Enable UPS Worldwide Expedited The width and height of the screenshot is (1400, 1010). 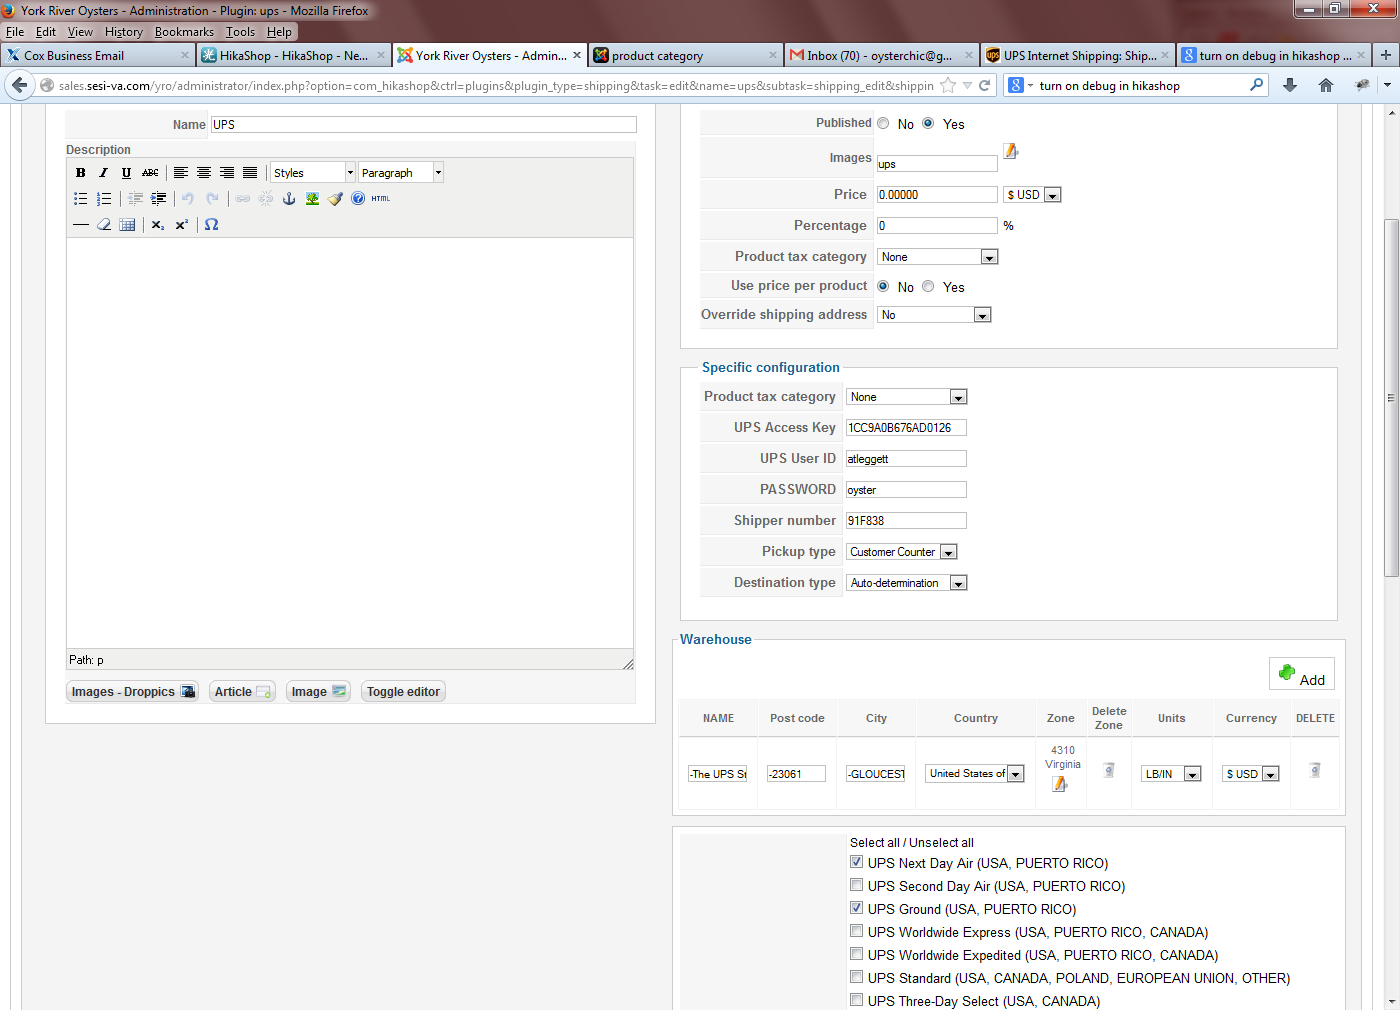tap(856, 954)
